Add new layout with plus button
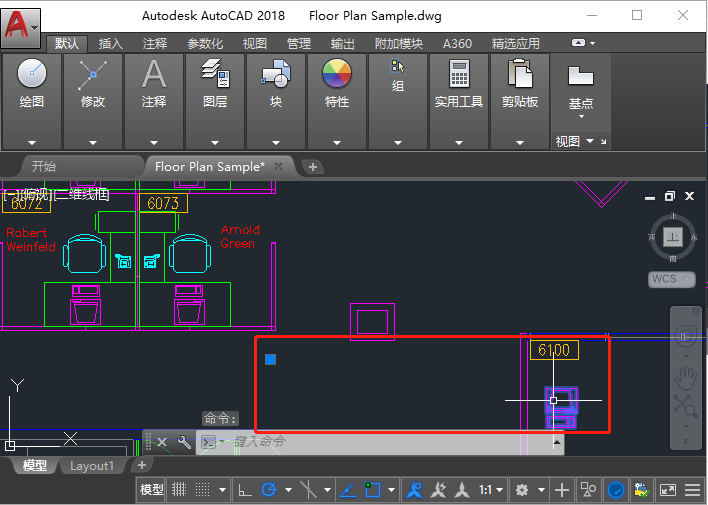The width and height of the screenshot is (708, 505). pyautogui.click(x=141, y=465)
